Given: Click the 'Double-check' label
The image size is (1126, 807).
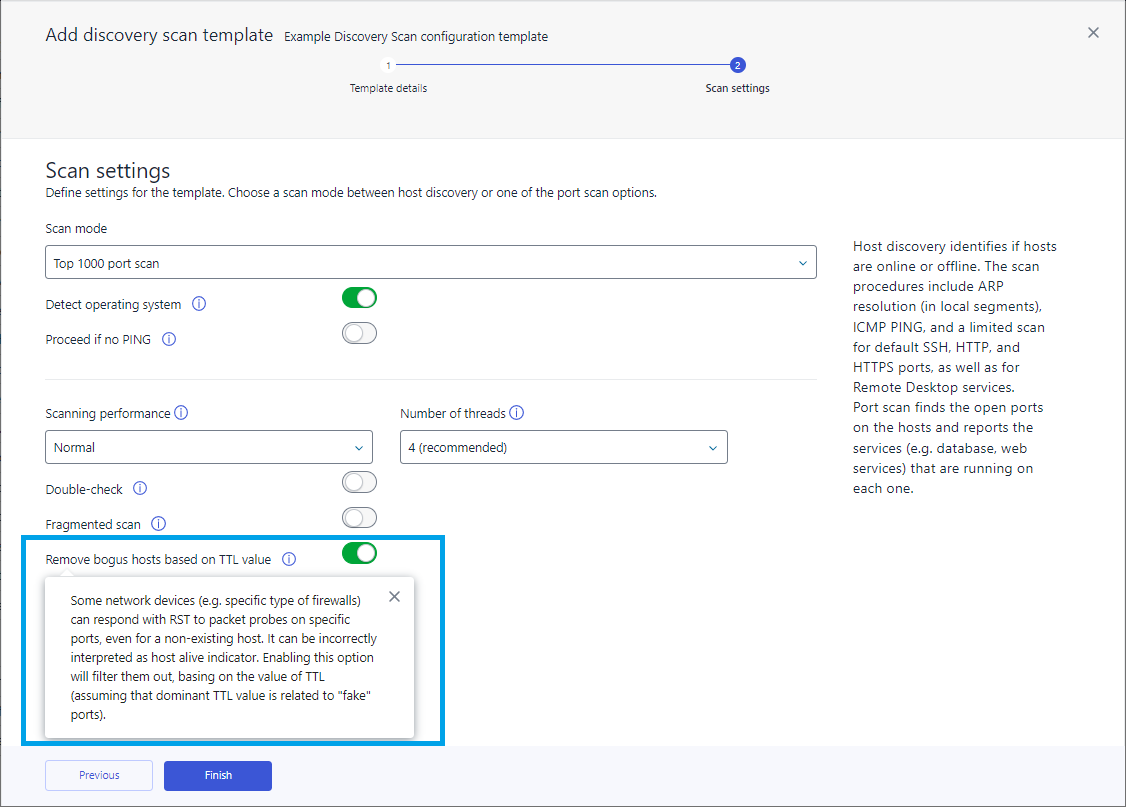Looking at the screenshot, I should [84, 489].
